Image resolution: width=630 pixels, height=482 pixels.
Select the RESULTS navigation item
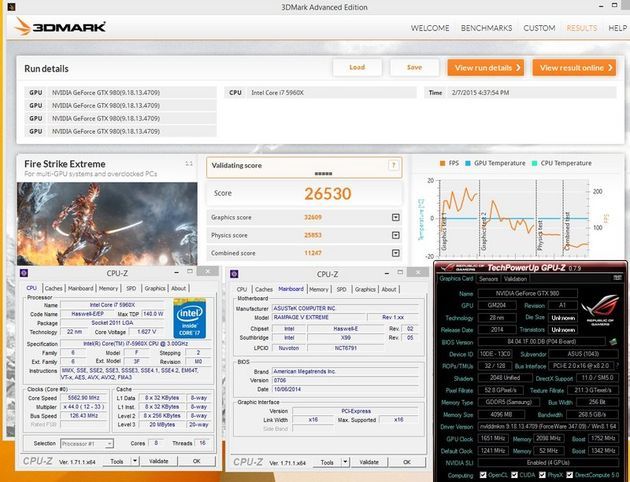click(x=582, y=28)
